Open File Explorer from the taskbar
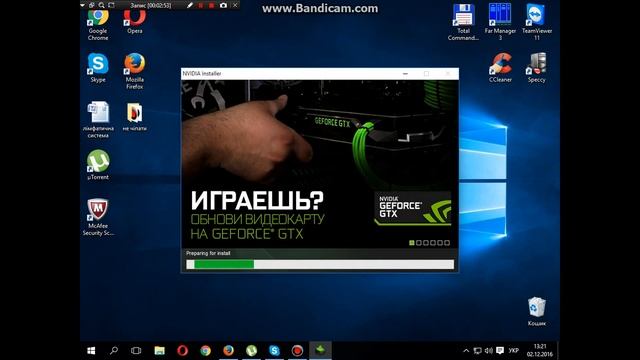Screen dimensions: 640x360 pyautogui.click(x=159, y=351)
